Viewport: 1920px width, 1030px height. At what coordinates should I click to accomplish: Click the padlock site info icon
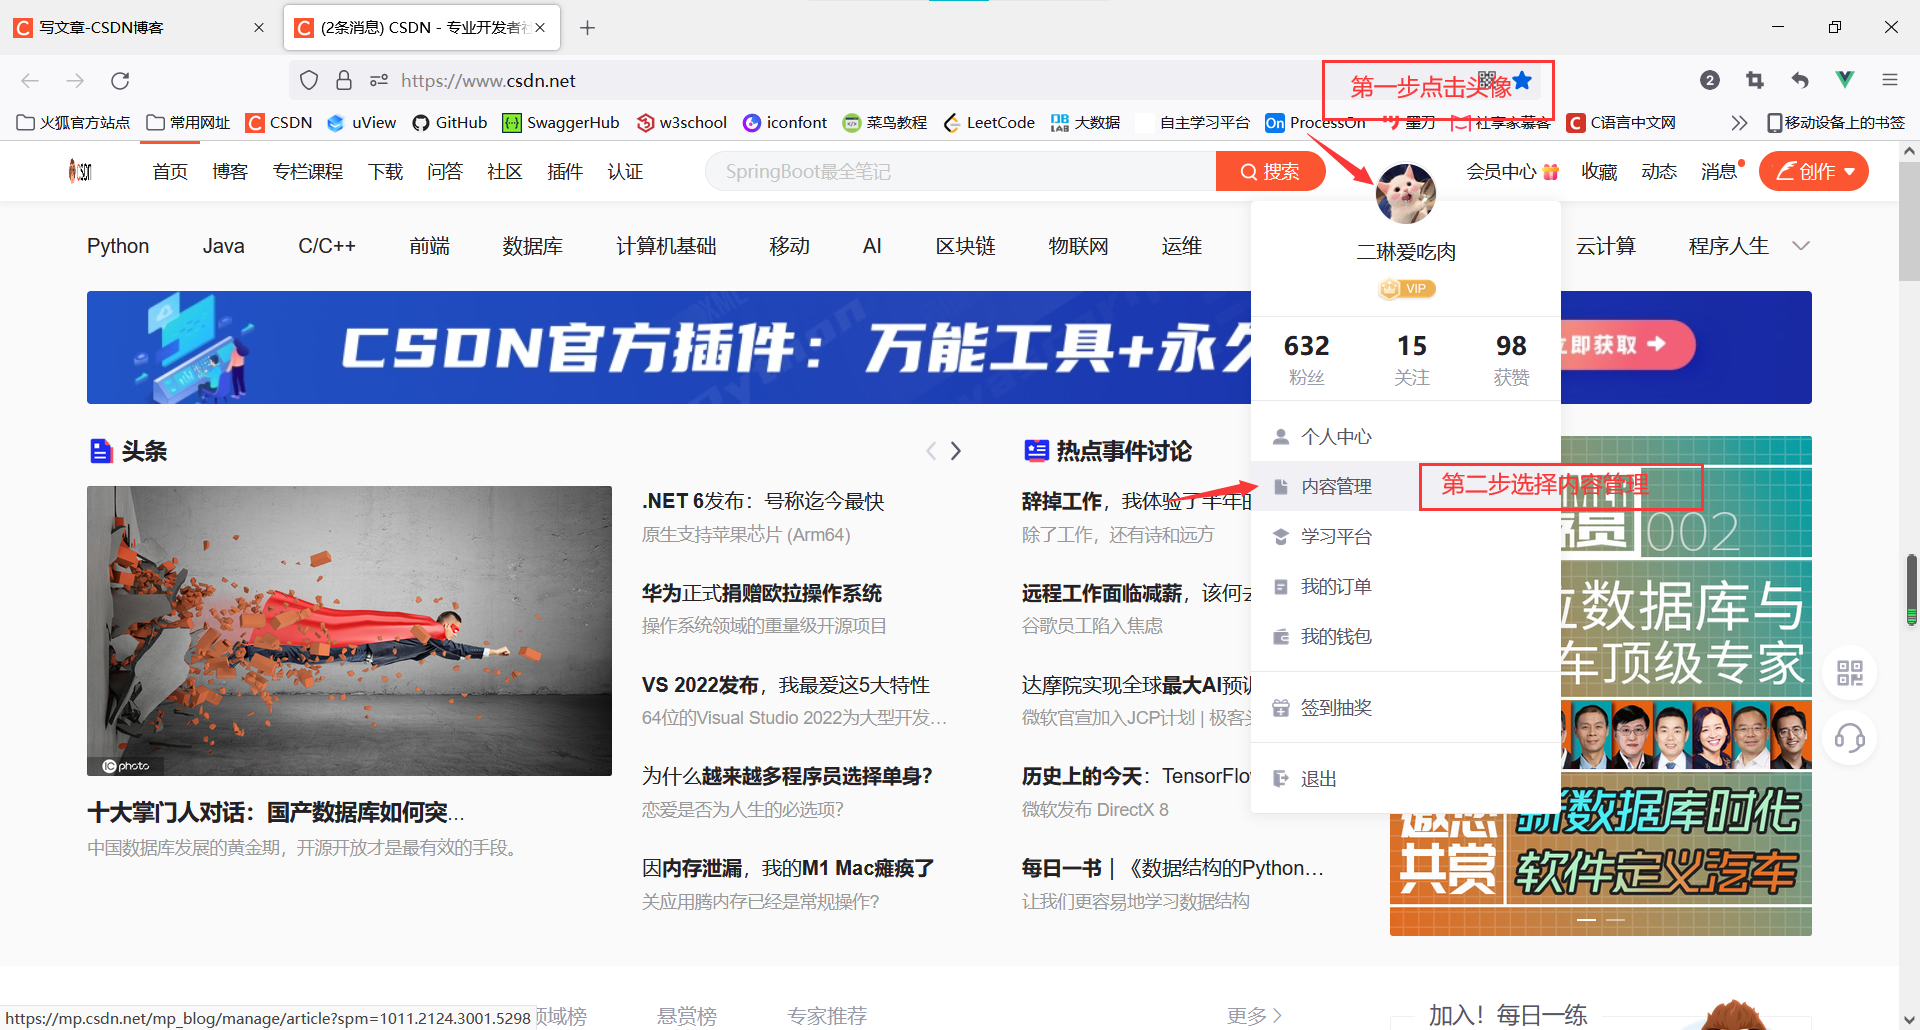point(344,80)
